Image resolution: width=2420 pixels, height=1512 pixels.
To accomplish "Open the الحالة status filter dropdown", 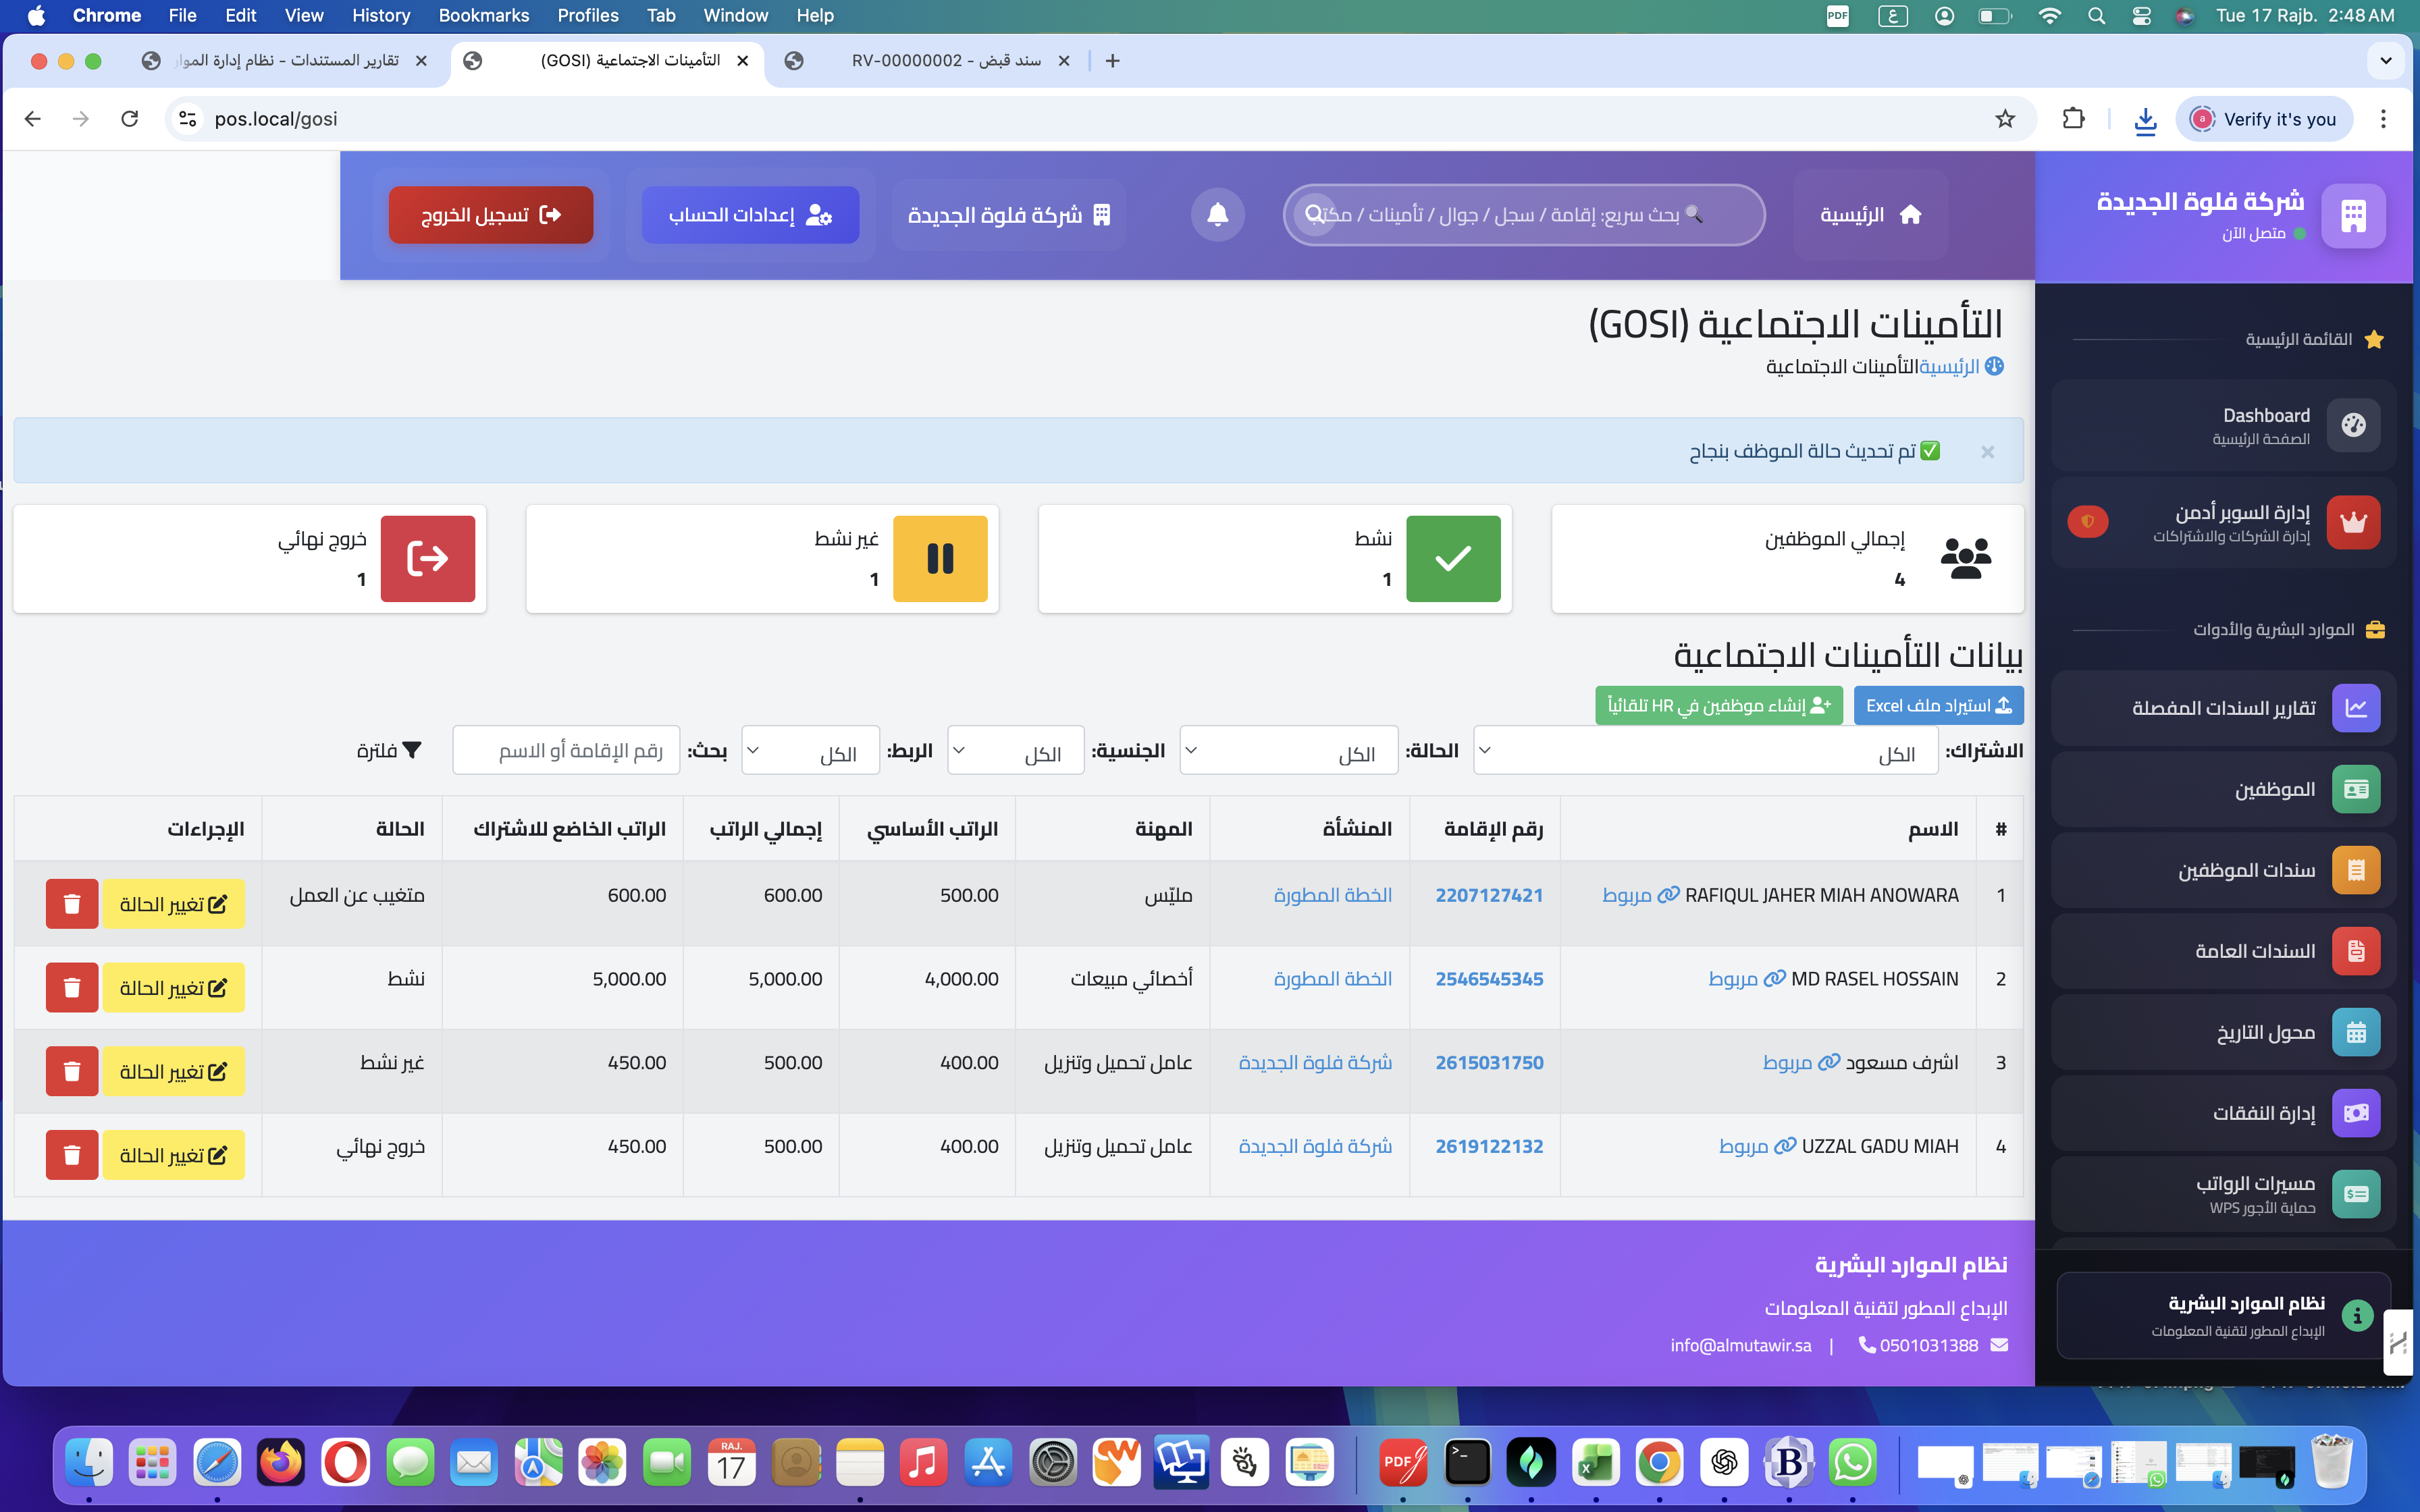I will pyautogui.click(x=1288, y=751).
